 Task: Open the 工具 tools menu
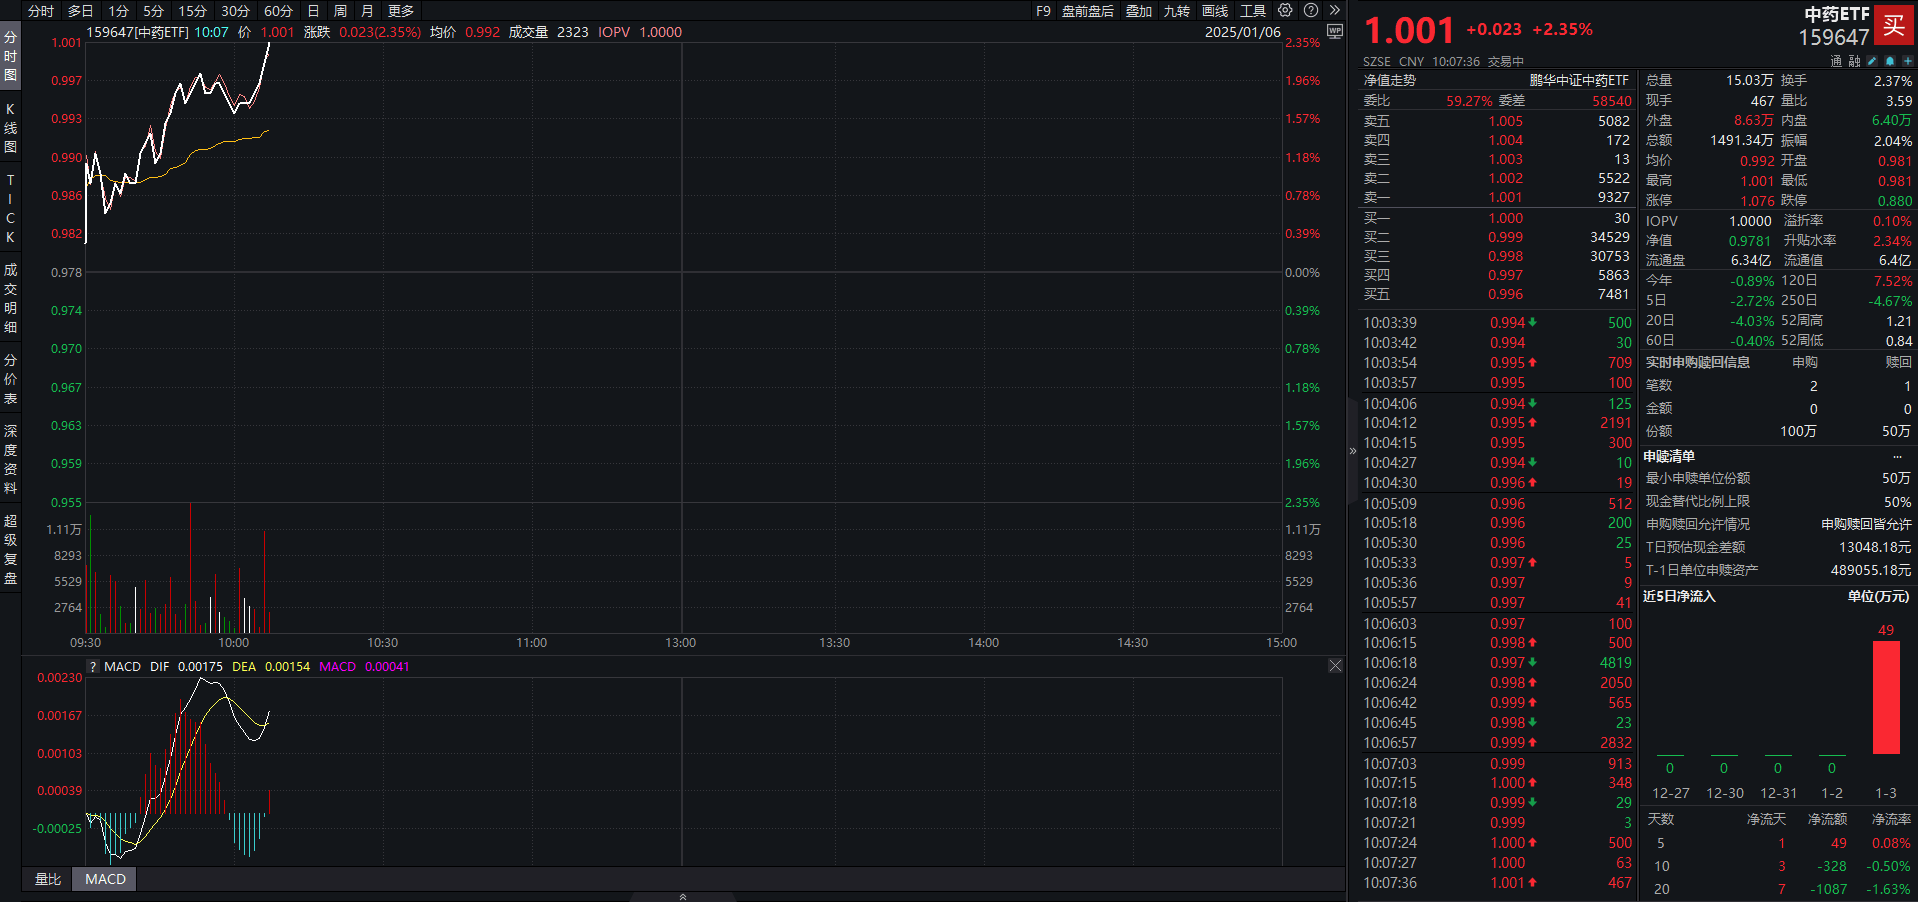pyautogui.click(x=1253, y=11)
